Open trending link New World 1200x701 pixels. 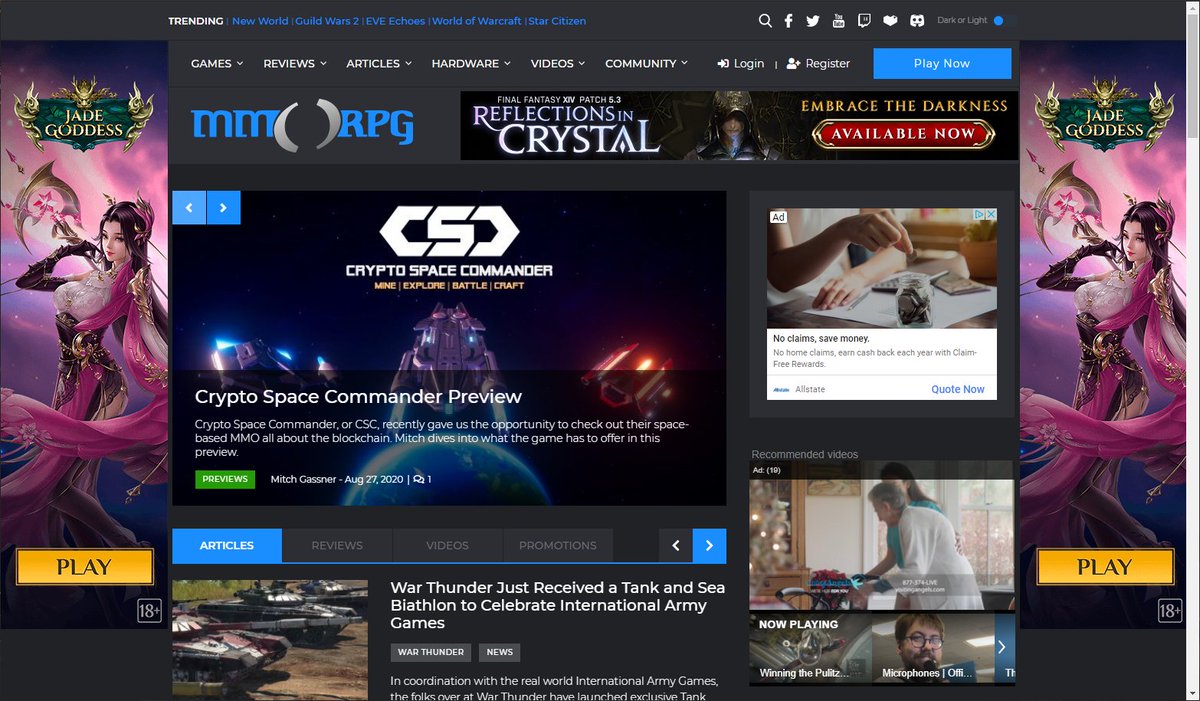(260, 21)
